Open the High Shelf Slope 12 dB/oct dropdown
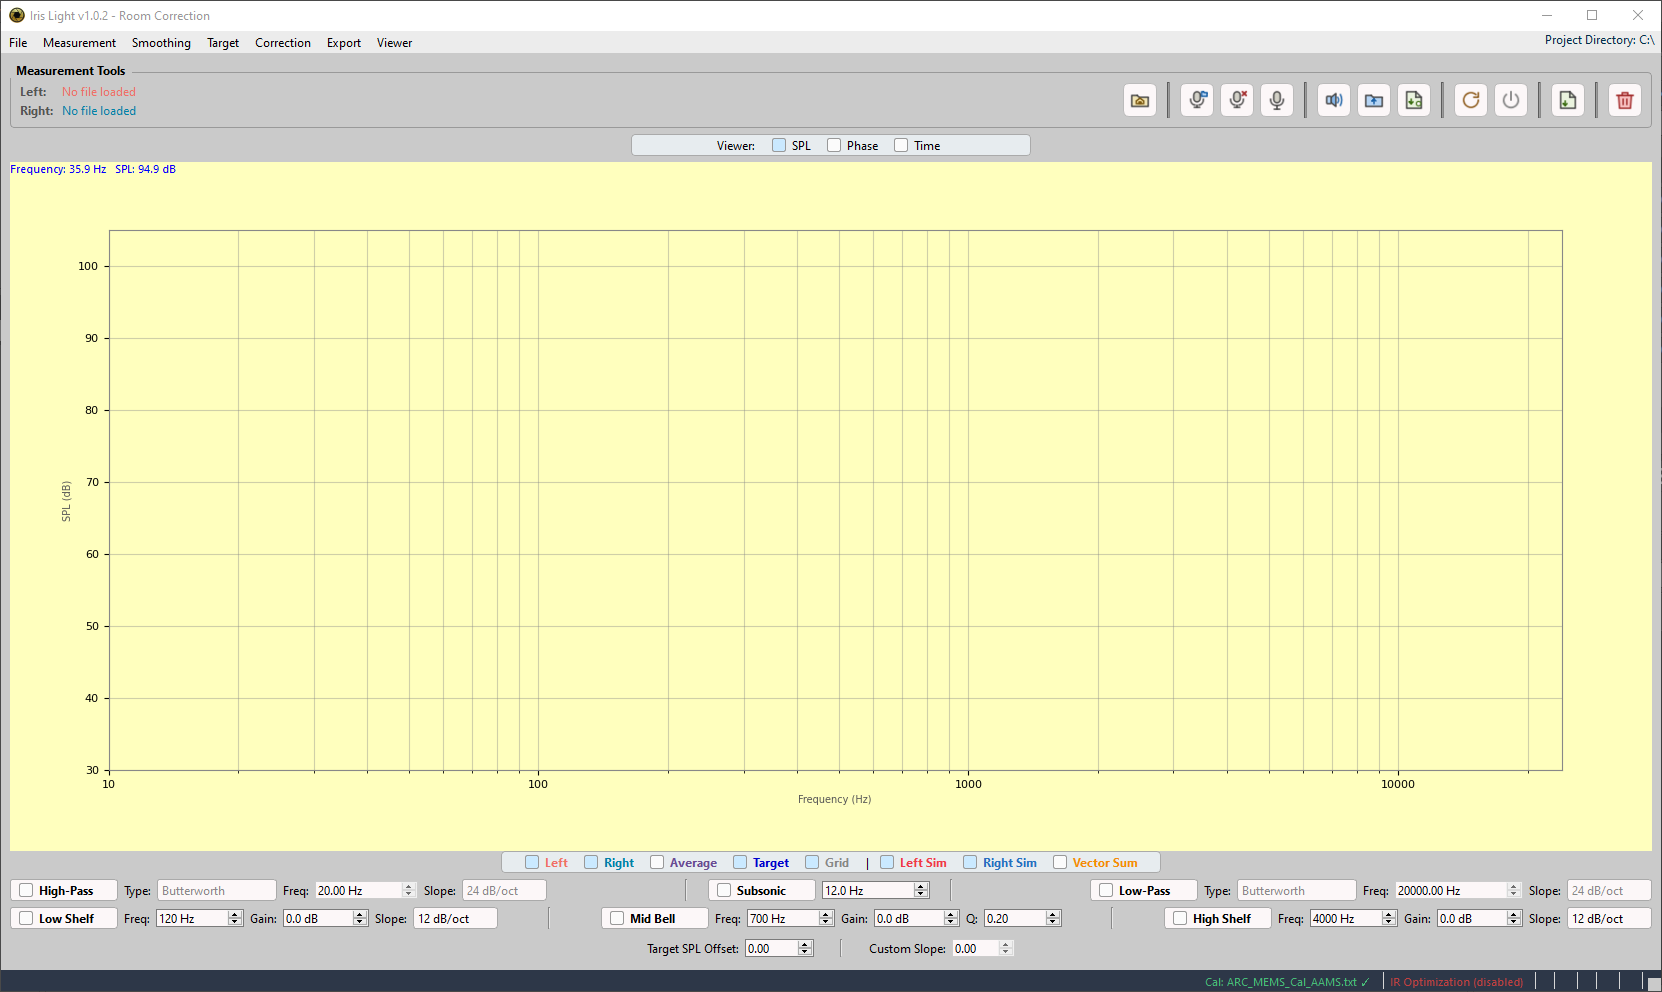 pyautogui.click(x=1609, y=918)
